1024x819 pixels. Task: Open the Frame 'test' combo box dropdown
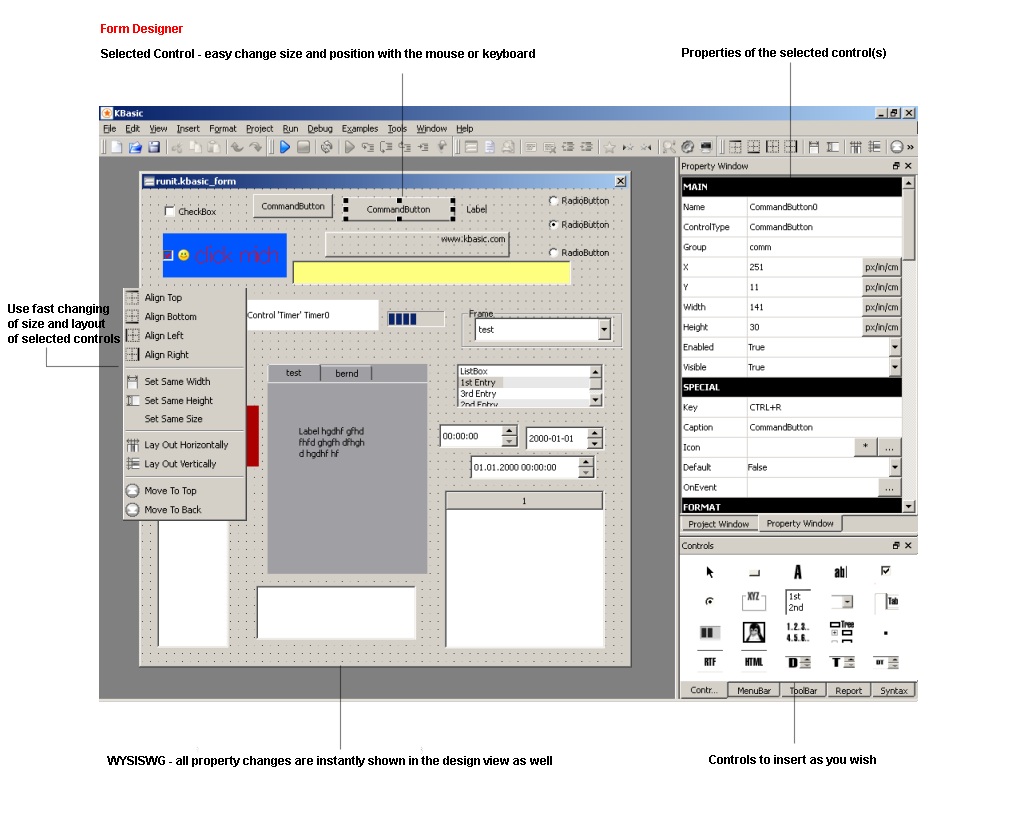pos(604,329)
